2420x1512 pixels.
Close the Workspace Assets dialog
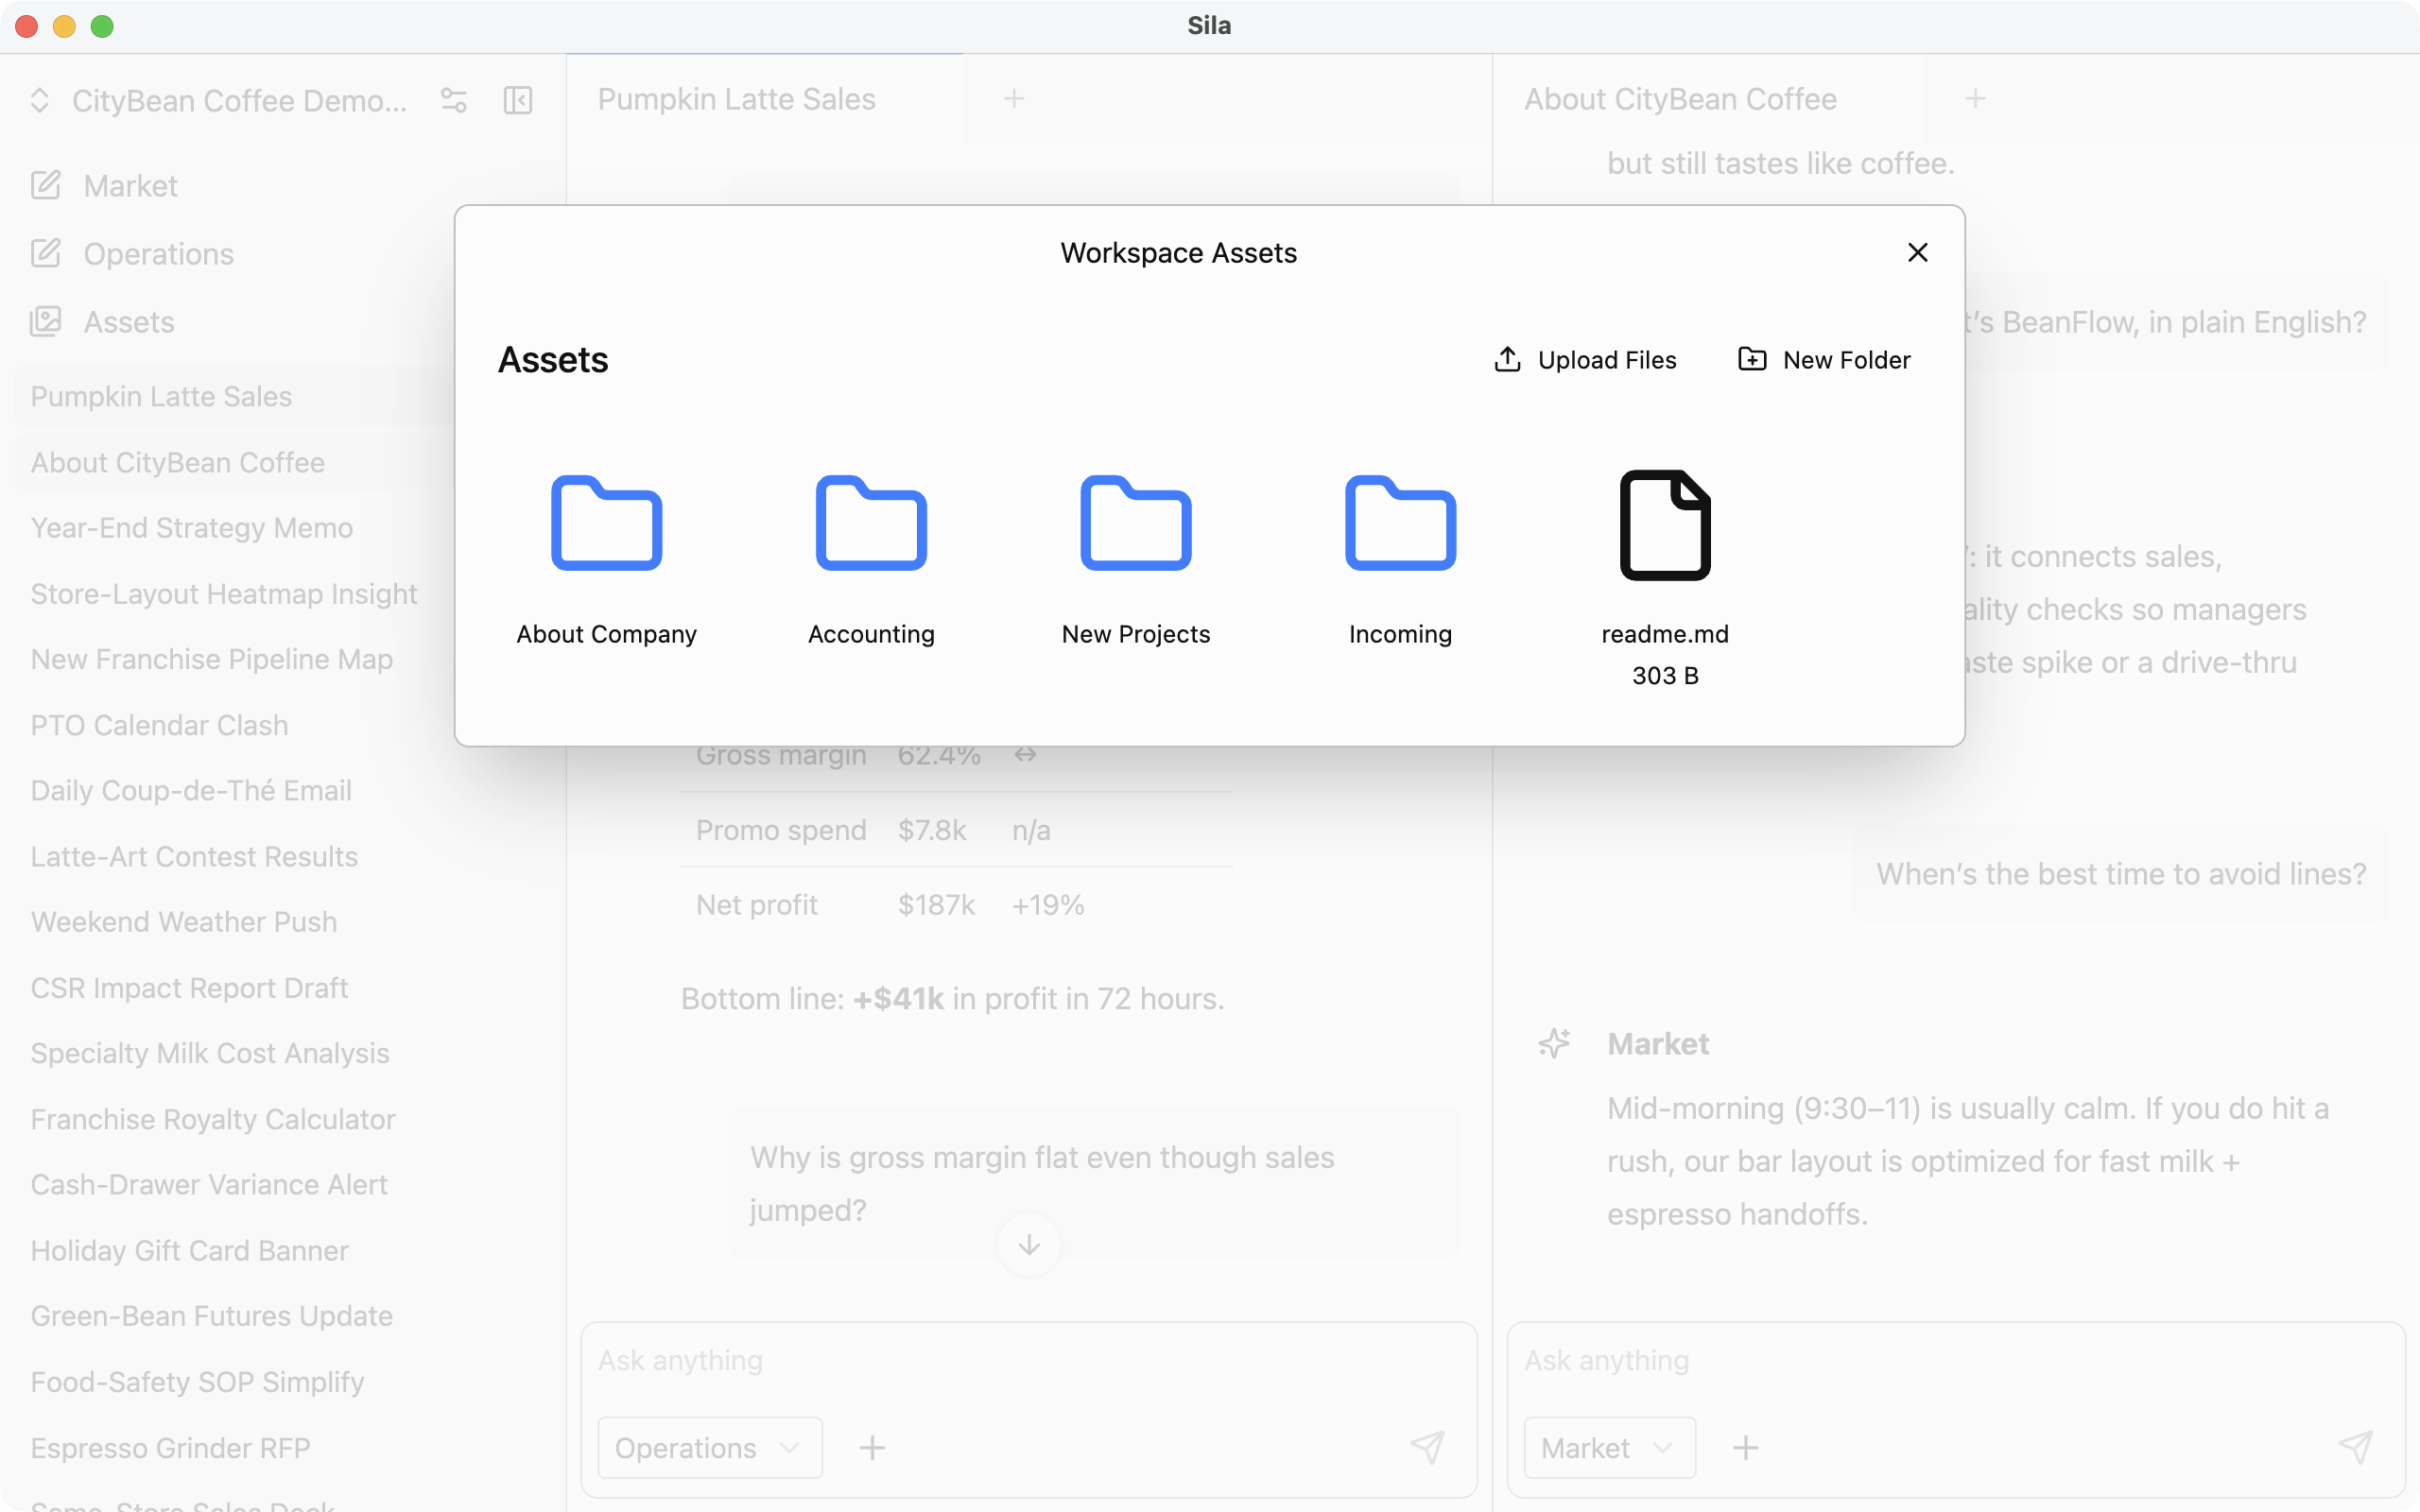[x=1916, y=252]
